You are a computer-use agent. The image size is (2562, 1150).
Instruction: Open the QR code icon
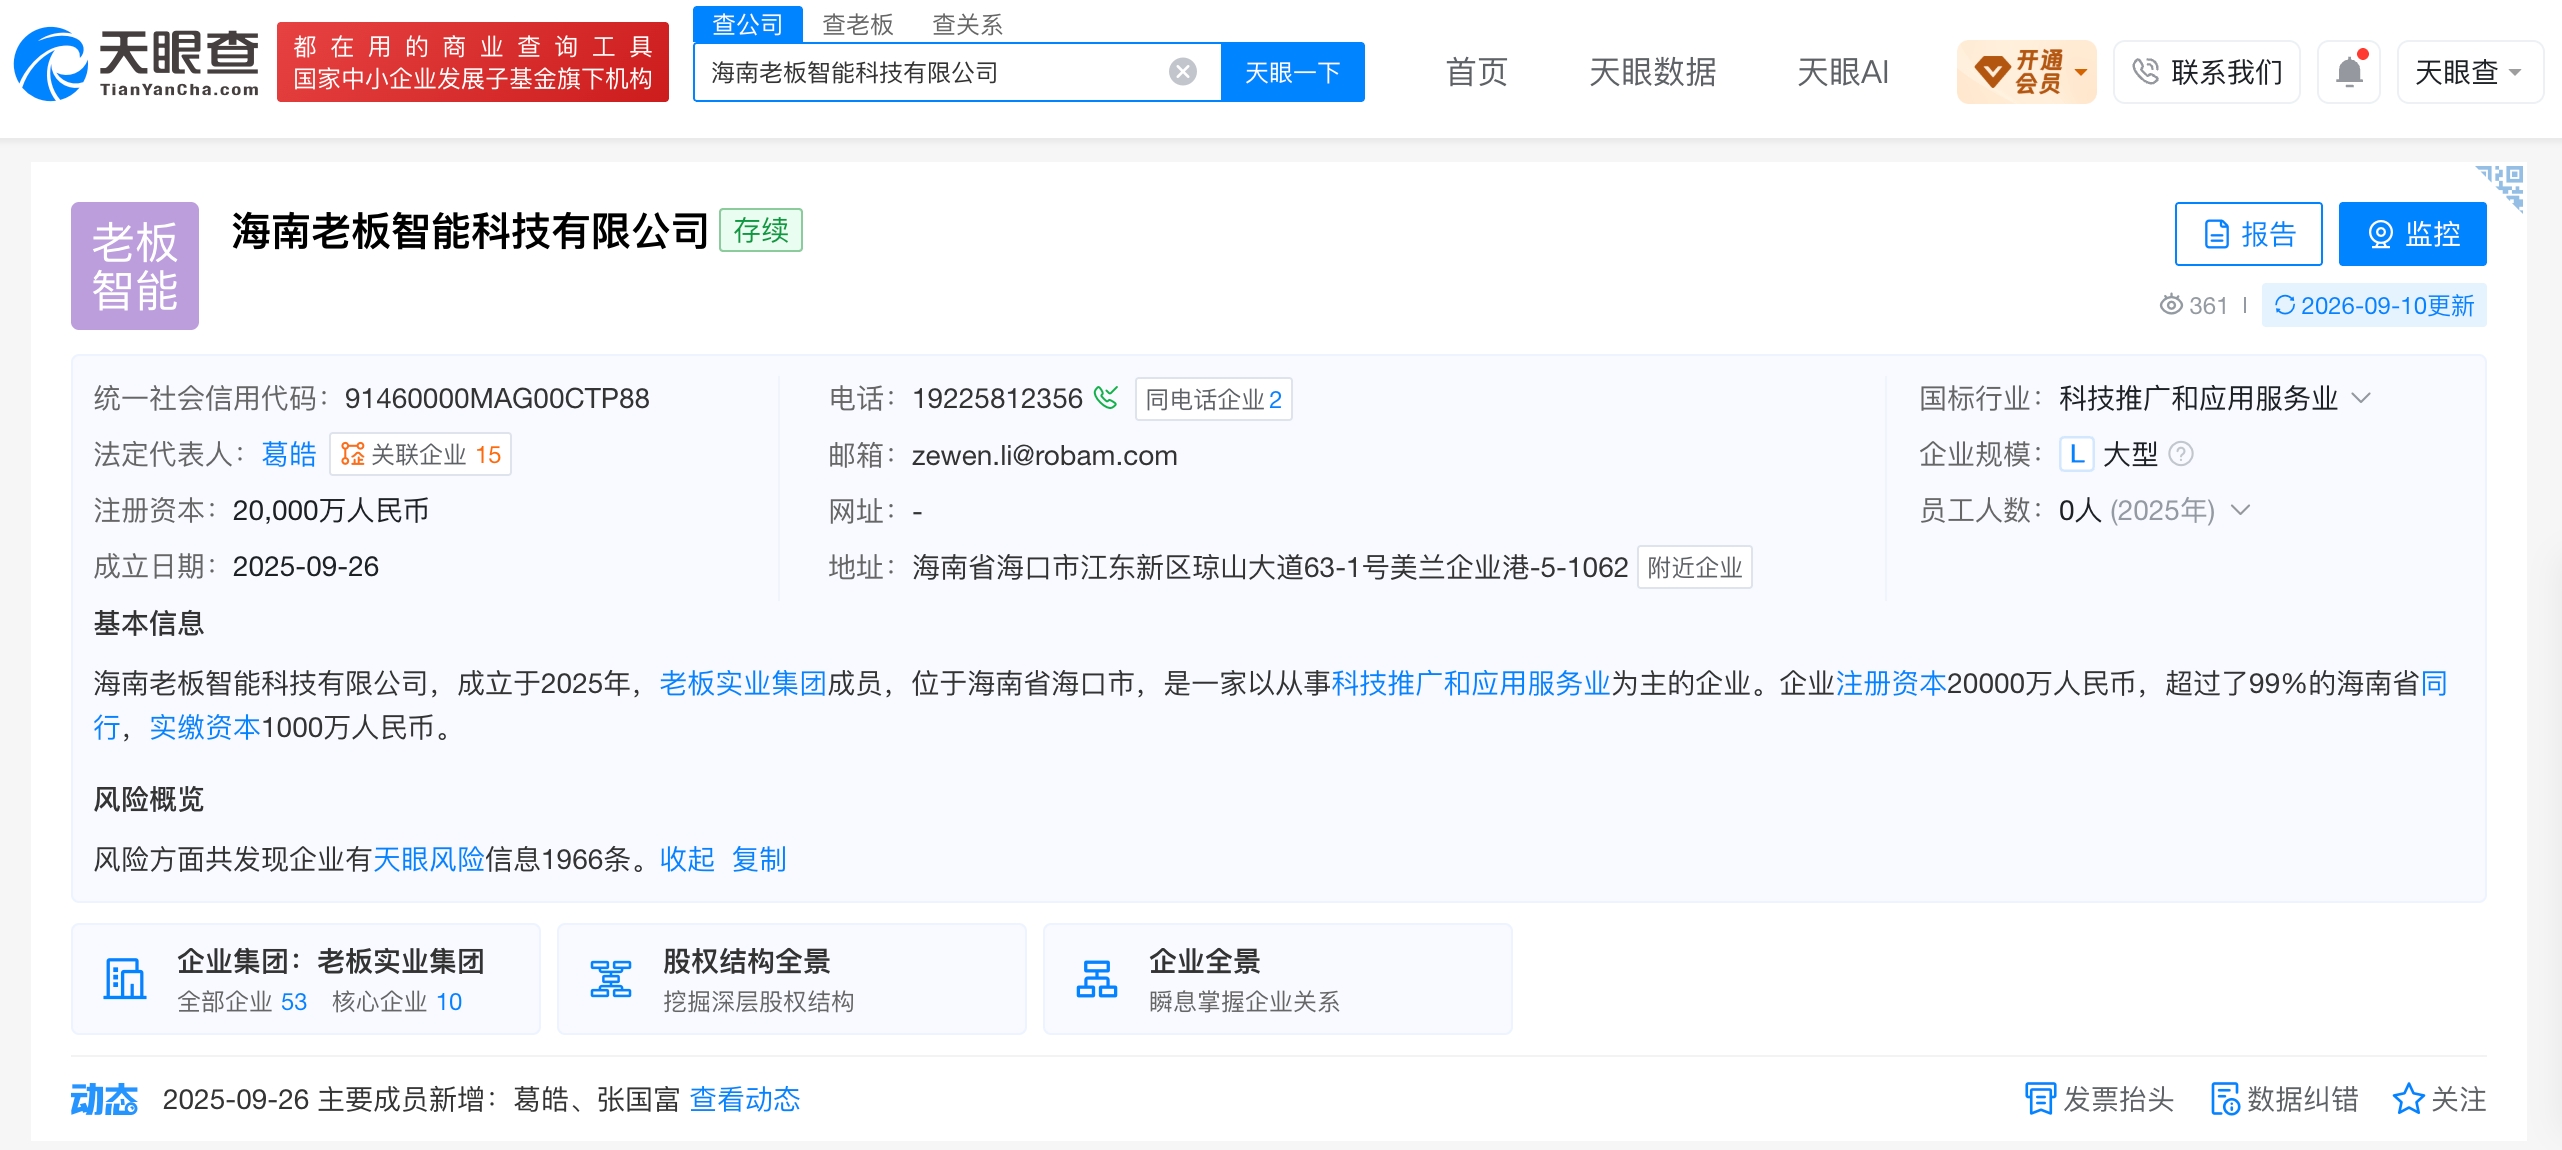2501,188
